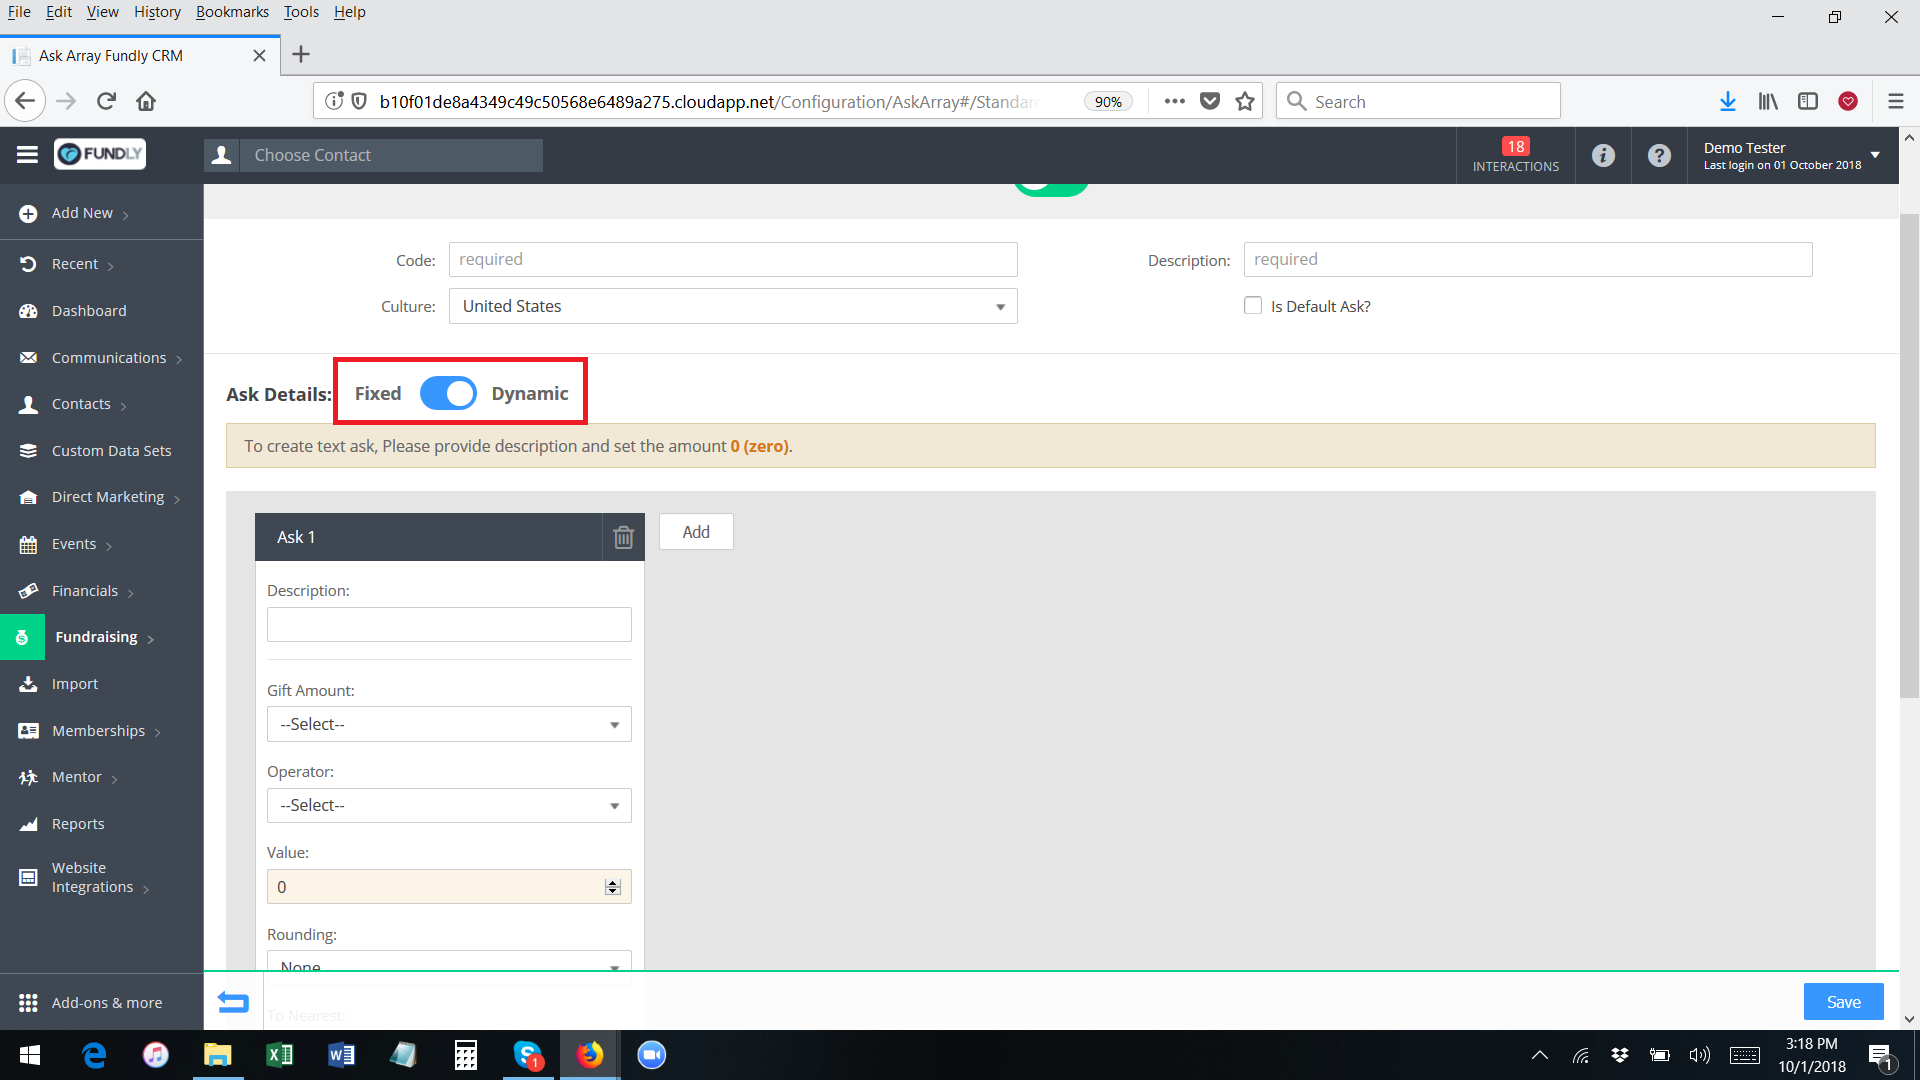Viewport: 1920px width, 1080px height.
Task: Open a new browser tab
Action: click(x=301, y=55)
